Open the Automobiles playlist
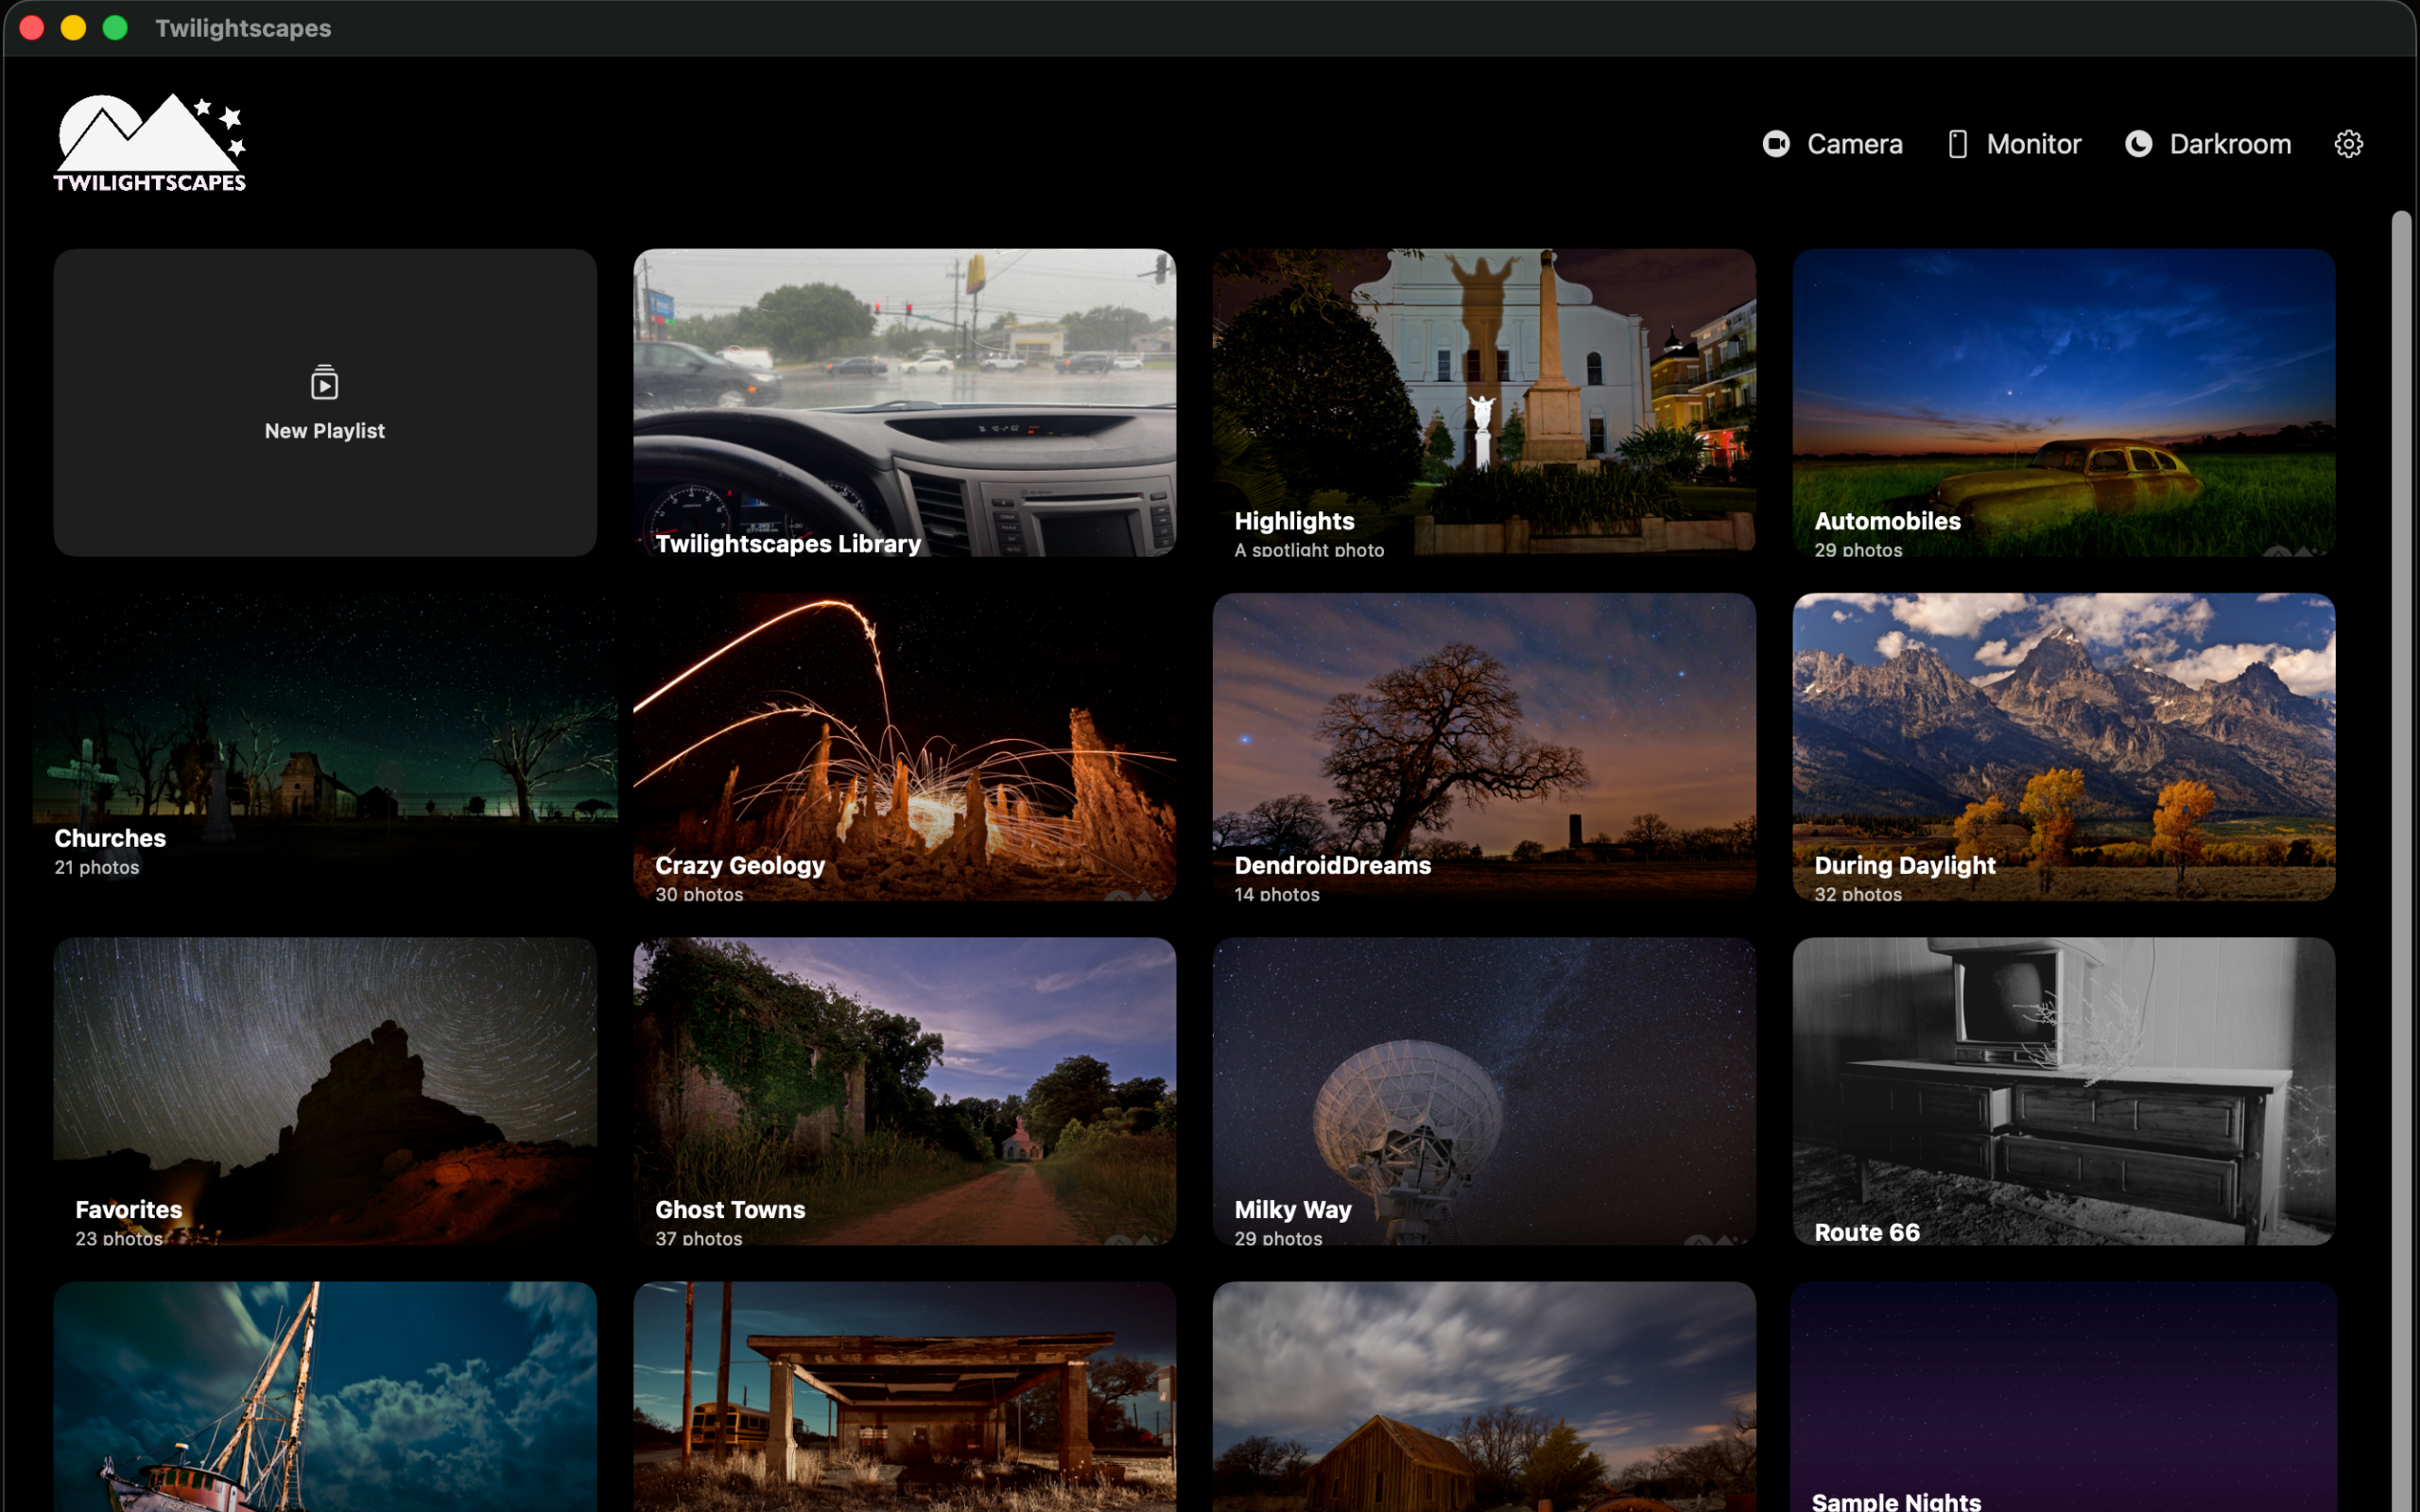Viewport: 2420px width, 1512px height. coord(2064,402)
